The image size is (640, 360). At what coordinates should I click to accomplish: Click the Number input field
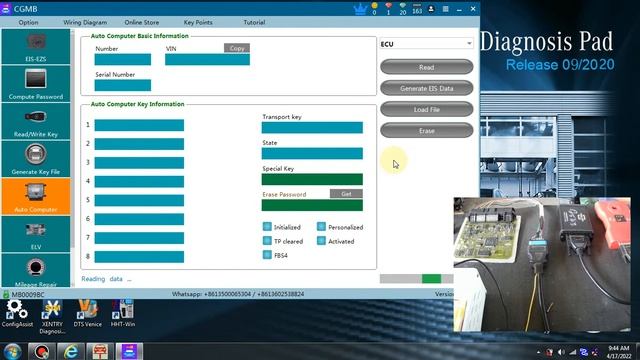point(122,60)
